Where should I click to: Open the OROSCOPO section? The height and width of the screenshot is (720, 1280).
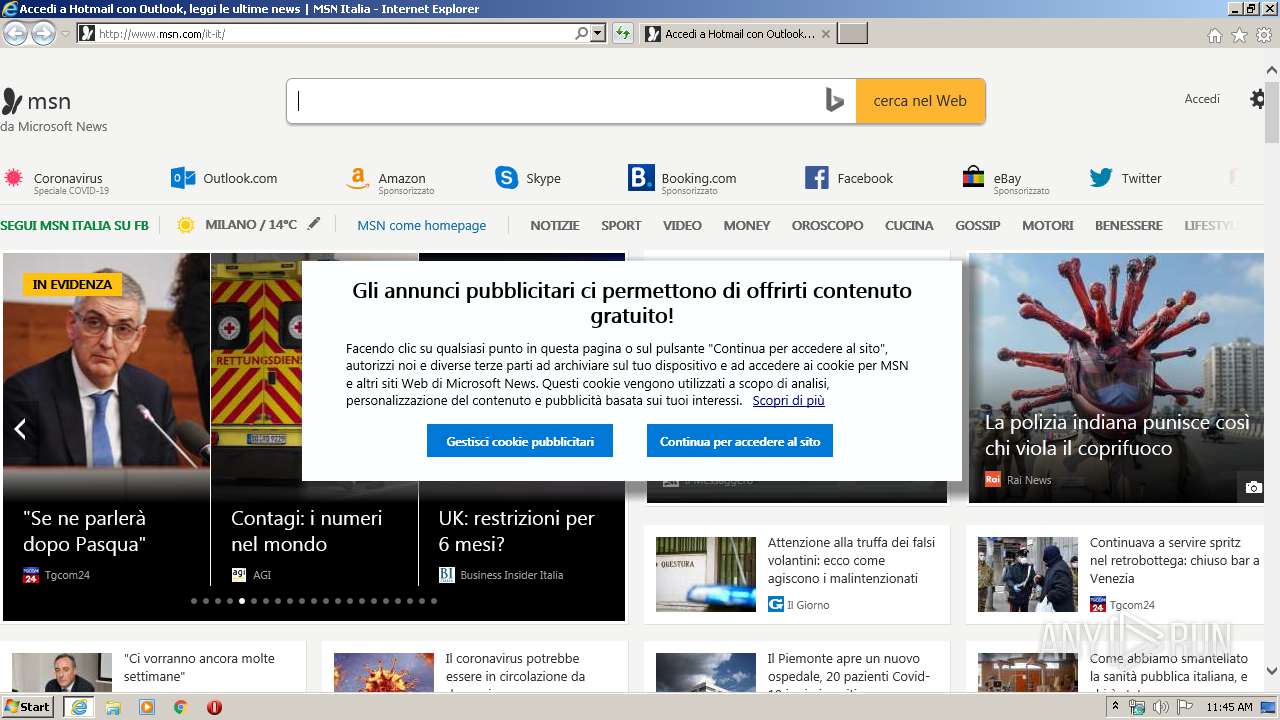(827, 225)
